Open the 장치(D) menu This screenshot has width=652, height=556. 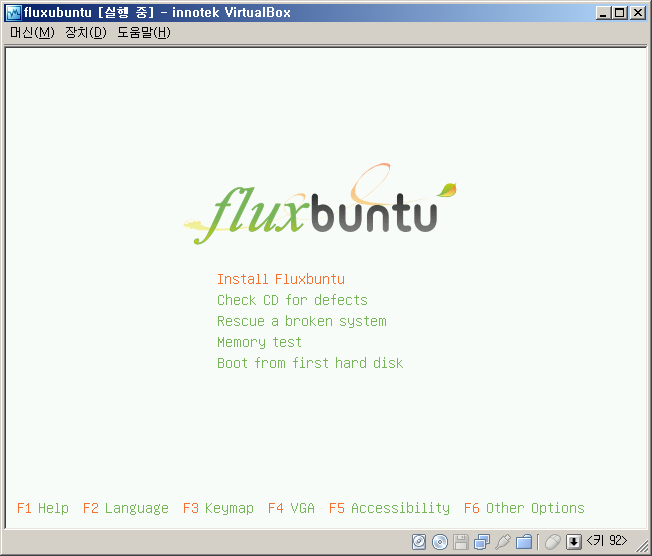click(x=86, y=32)
